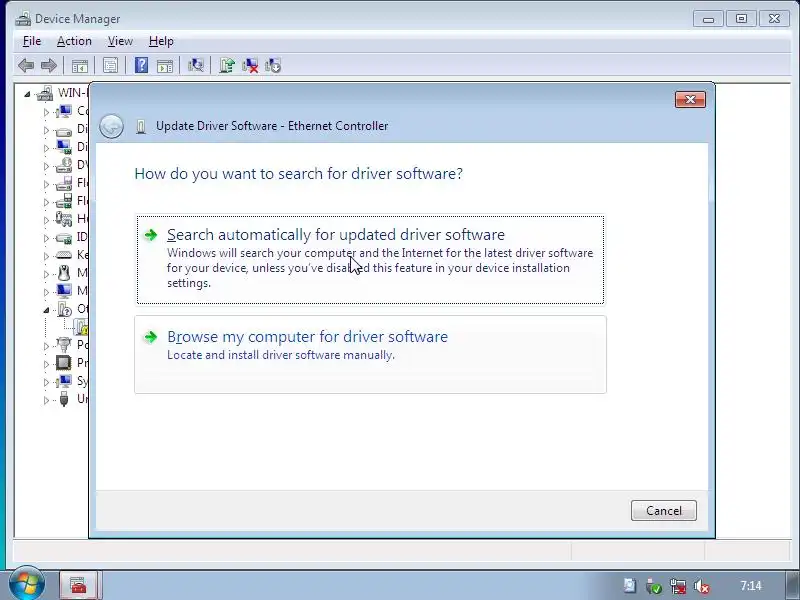The image size is (800, 600).
Task: Toggle the Show/Hide Console Tree toolbar icon
Action: (x=80, y=66)
